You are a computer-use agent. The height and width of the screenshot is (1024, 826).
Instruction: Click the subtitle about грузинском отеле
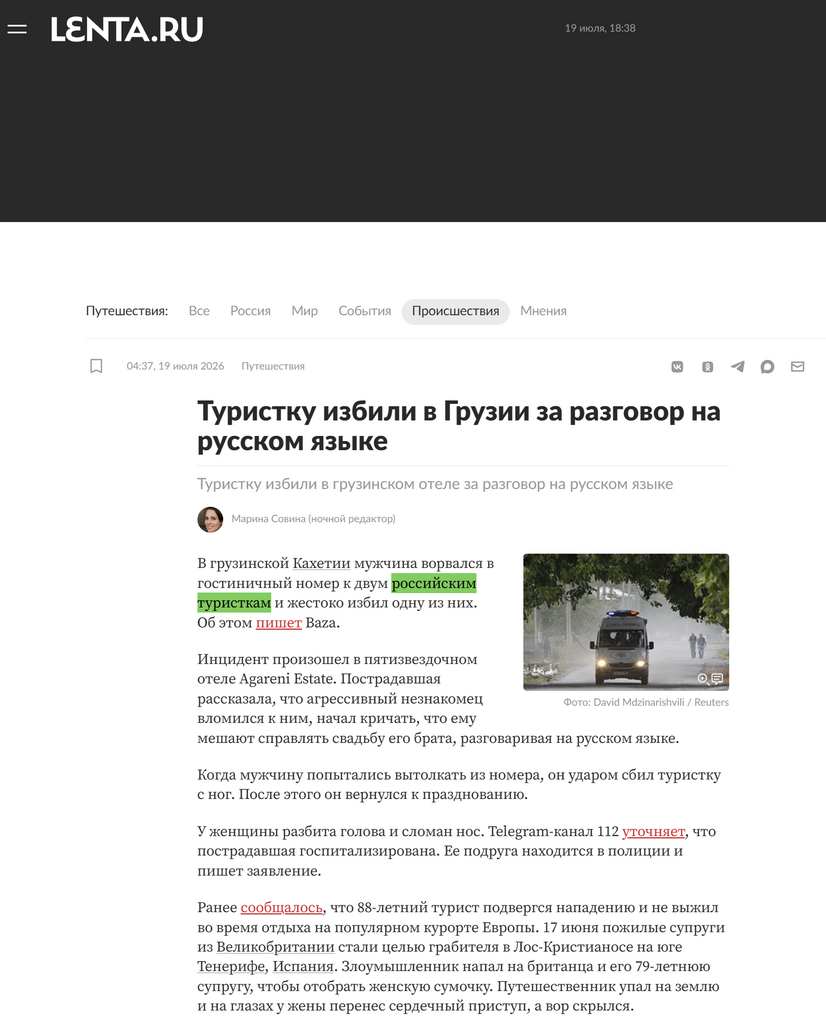pos(435,484)
